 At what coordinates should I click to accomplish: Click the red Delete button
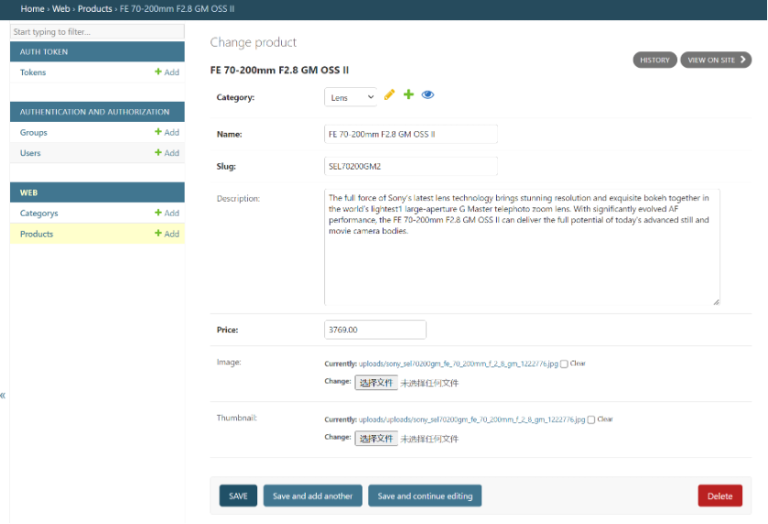(719, 496)
